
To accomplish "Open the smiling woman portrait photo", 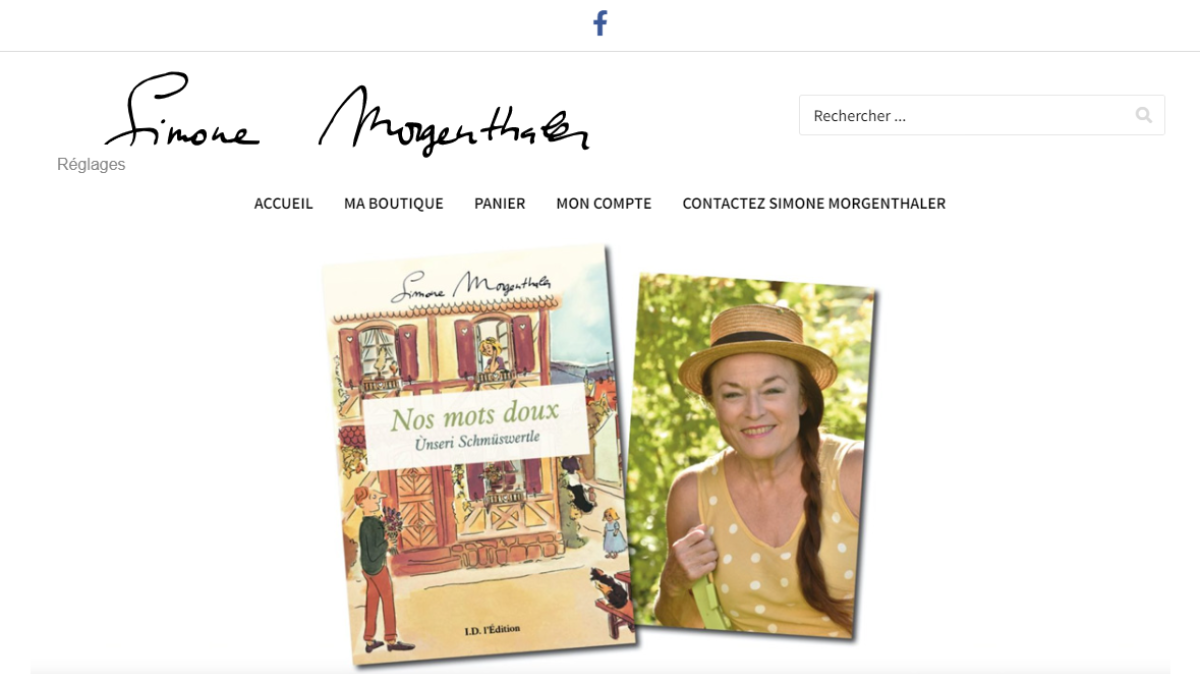I will pos(752,457).
